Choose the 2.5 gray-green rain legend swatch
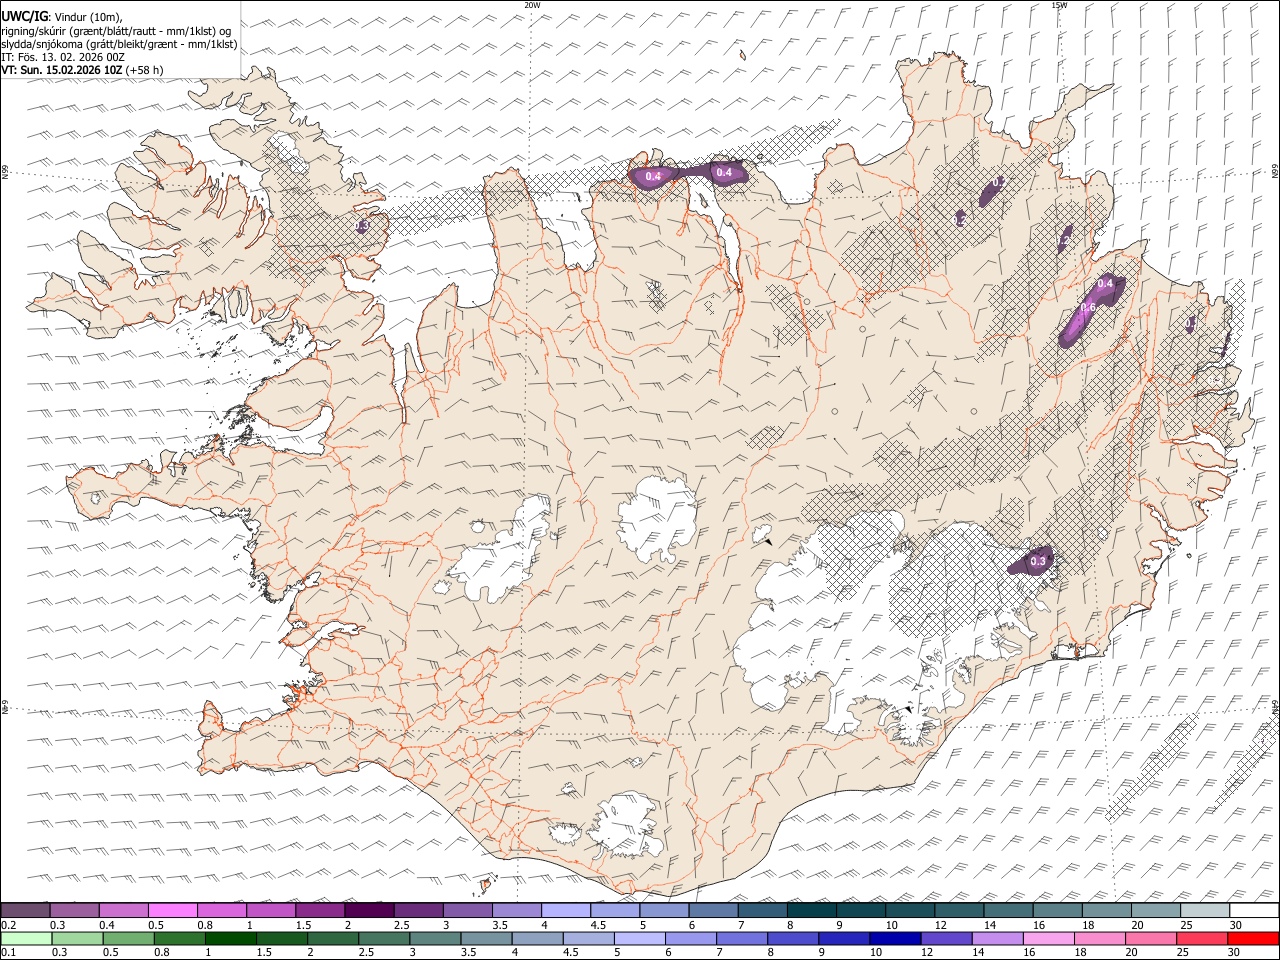 point(384,939)
